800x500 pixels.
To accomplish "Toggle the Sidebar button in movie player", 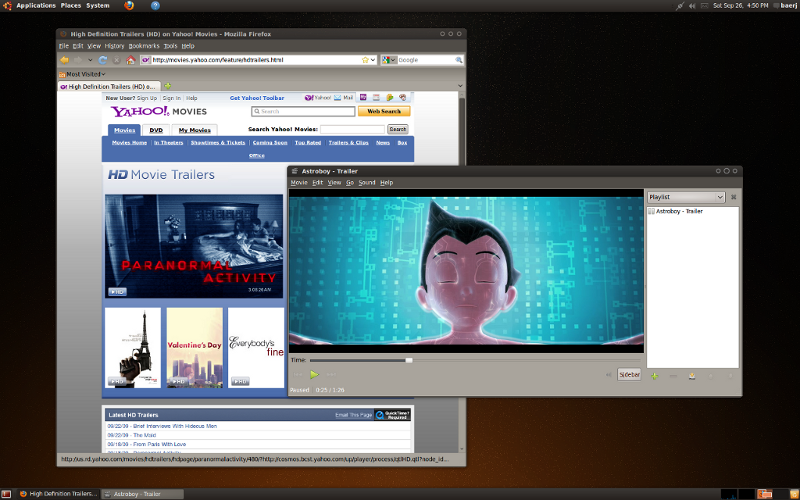I will tap(629, 375).
